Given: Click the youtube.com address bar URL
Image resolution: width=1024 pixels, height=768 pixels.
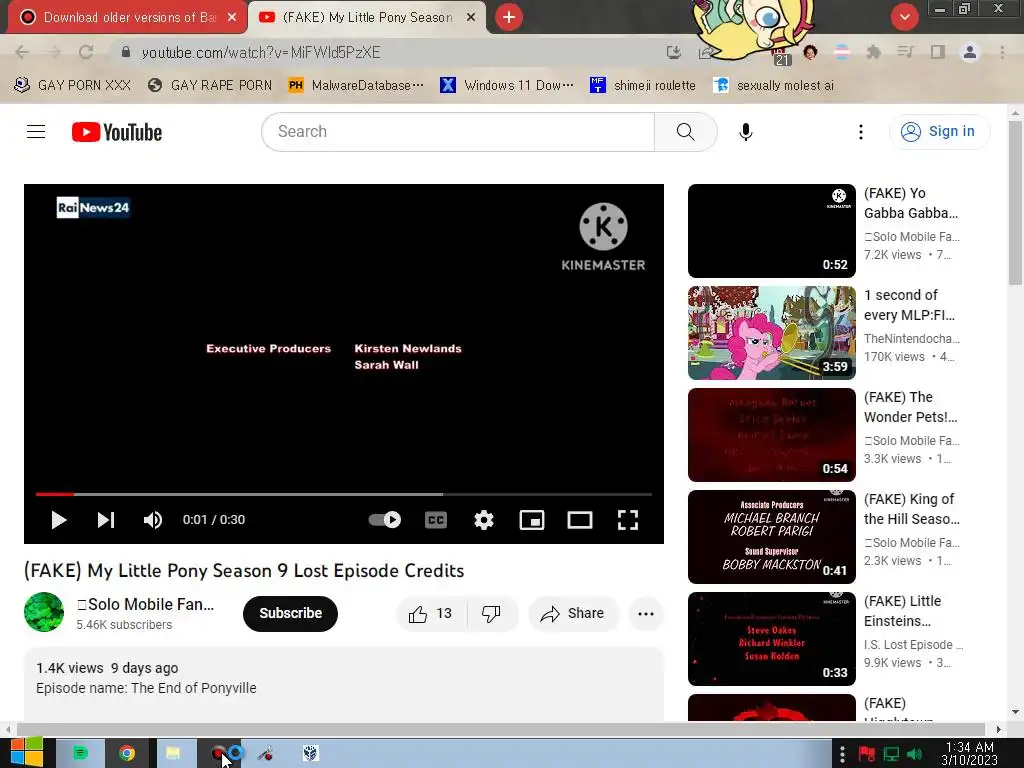Looking at the screenshot, I should (261, 52).
